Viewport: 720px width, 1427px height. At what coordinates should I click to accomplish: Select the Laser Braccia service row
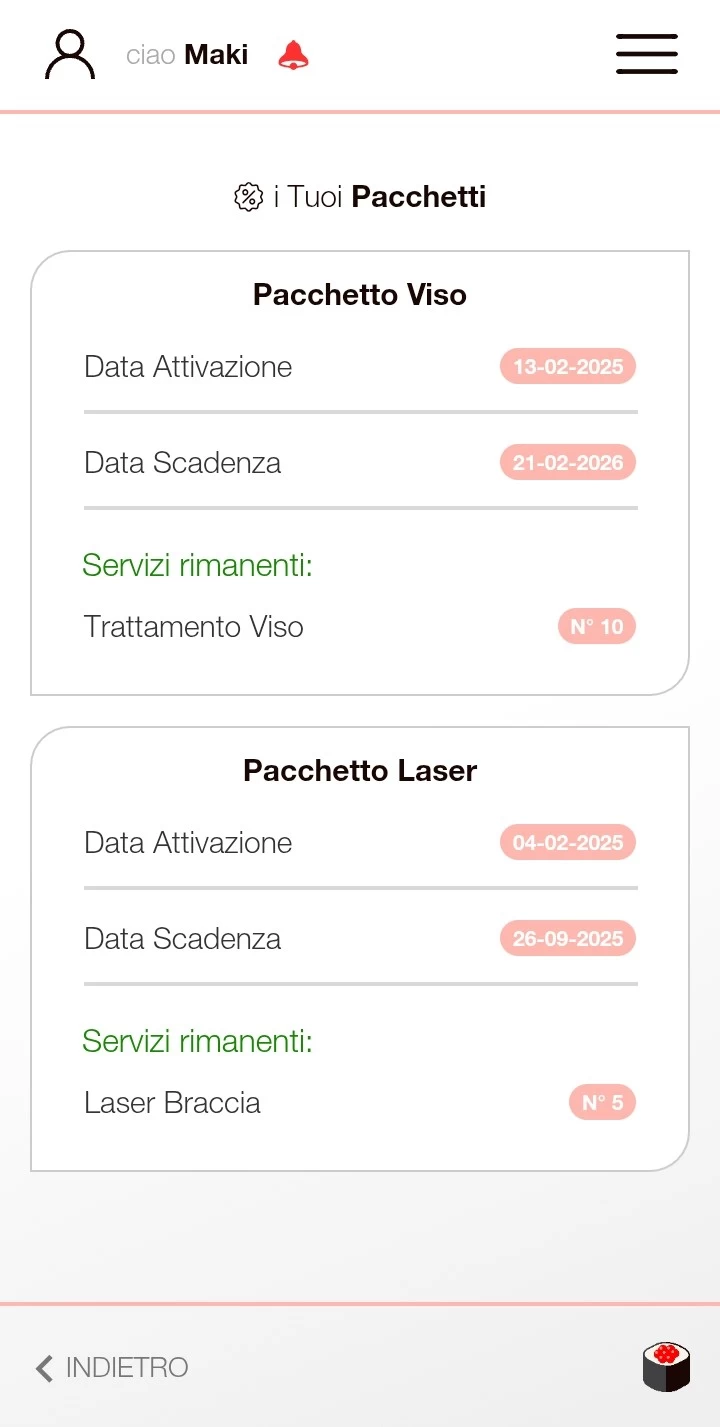pos(172,1103)
